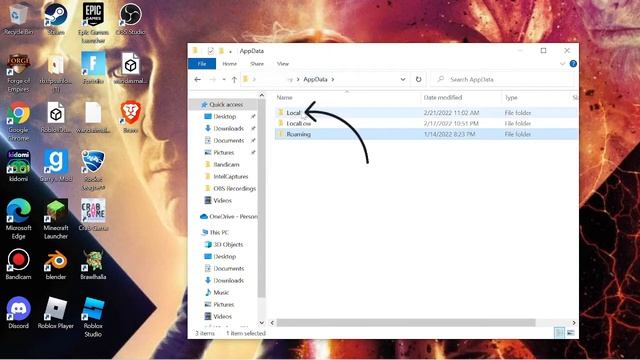This screenshot has width=640, height=360.
Task: Switch to details view layout icon
Action: coord(560,333)
